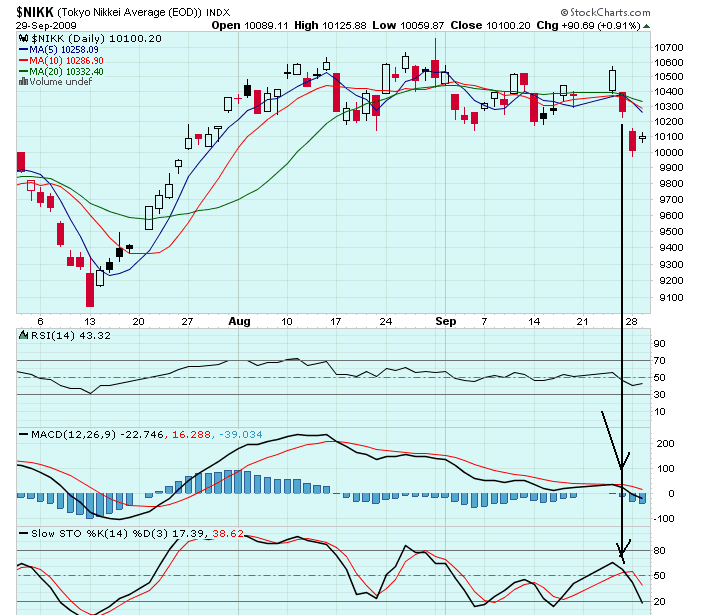Click the black Slow STO legend dash marker

pos(24,534)
